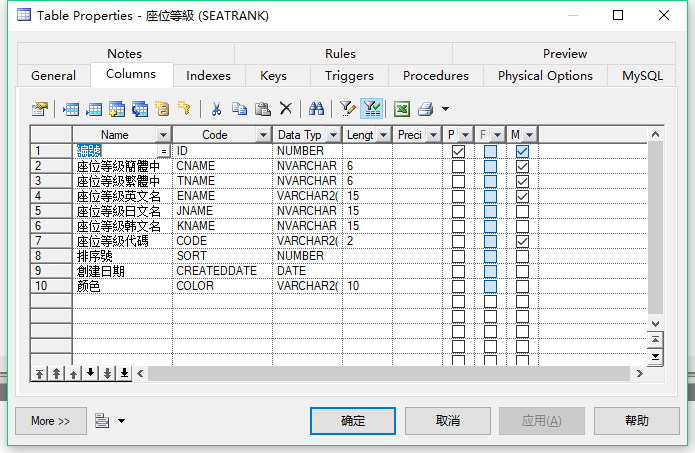Select the CREATEDDATE code cell
This screenshot has height=453, width=695.
222,271
